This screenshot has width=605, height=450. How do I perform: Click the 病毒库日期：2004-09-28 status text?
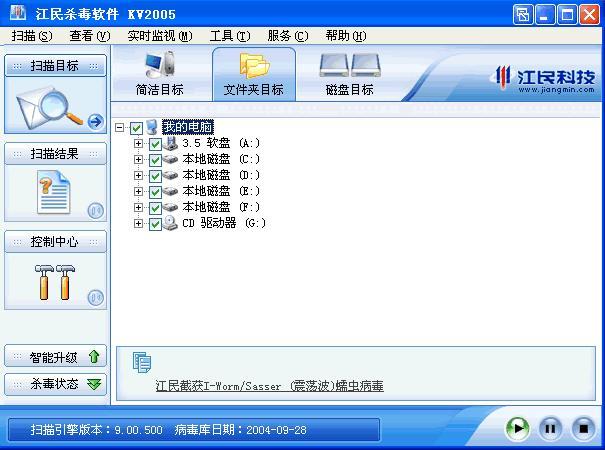tap(240, 430)
